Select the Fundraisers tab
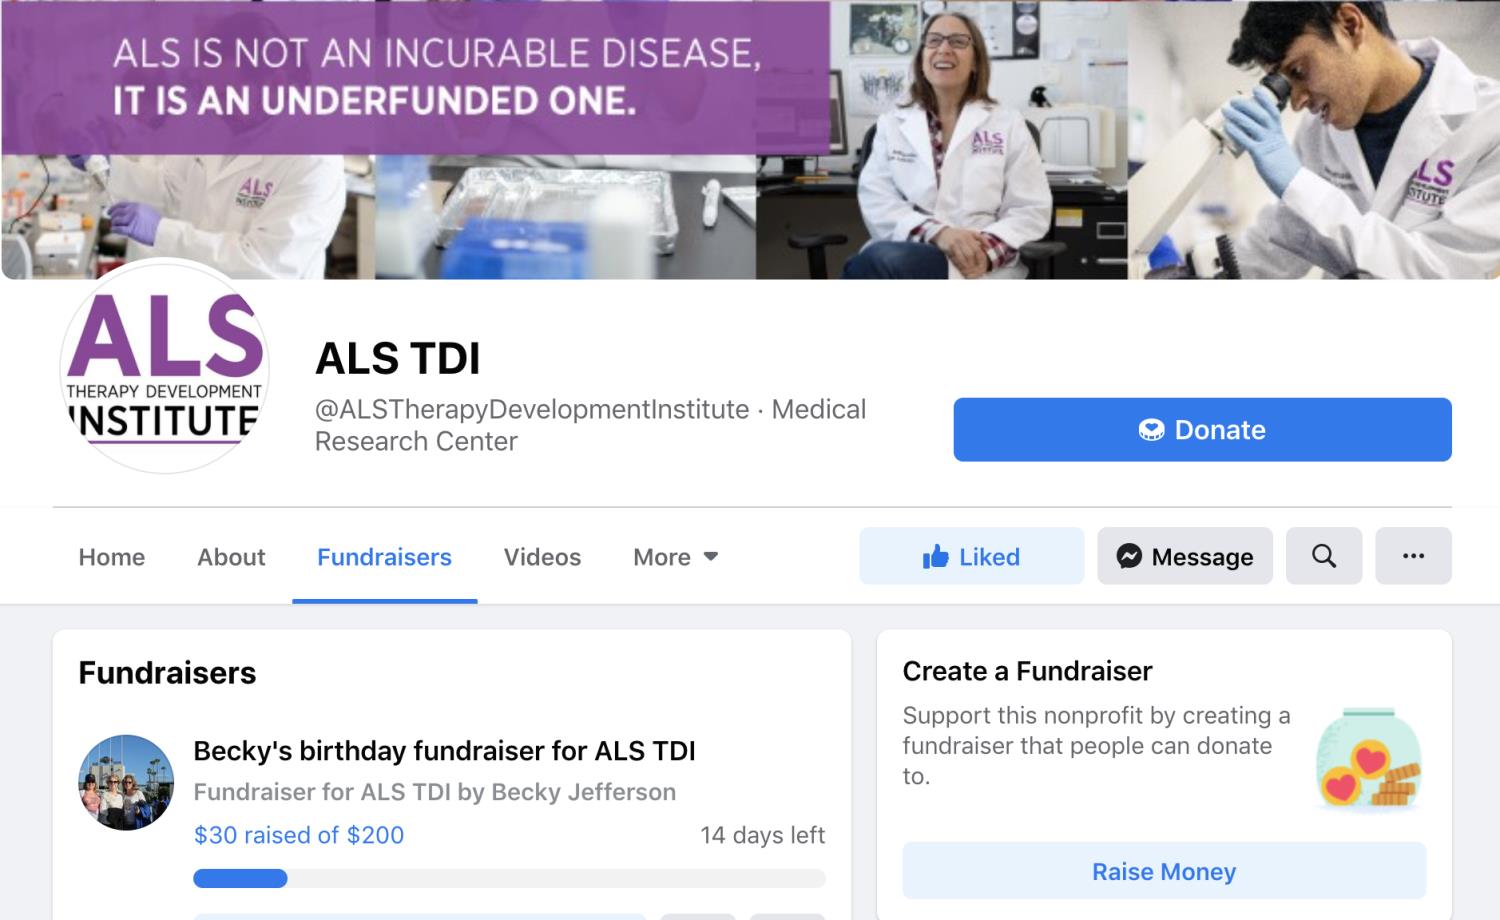Viewport: 1500px width, 920px height. tap(384, 557)
